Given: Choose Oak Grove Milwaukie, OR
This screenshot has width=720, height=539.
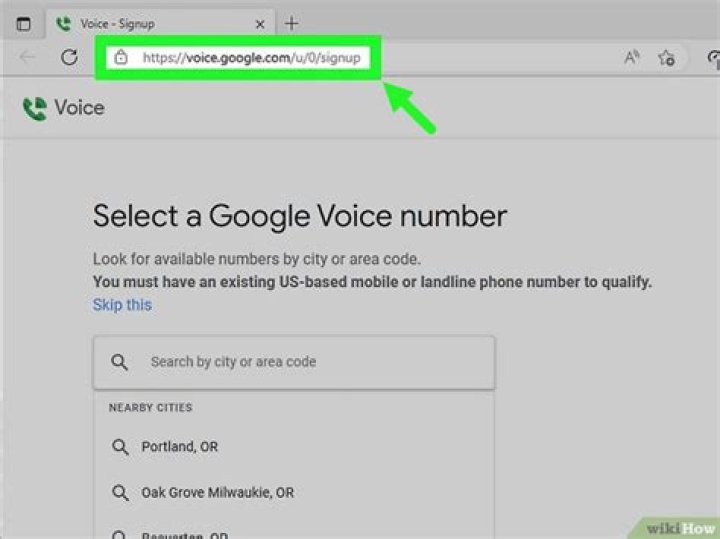Looking at the screenshot, I should click(217, 492).
